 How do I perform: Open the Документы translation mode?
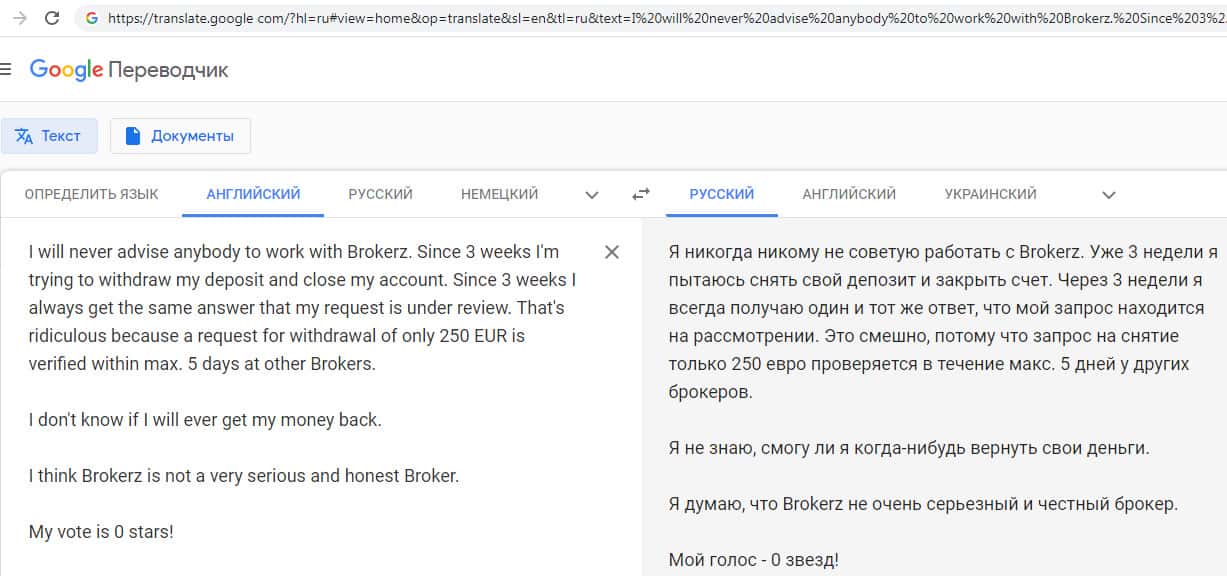point(180,136)
